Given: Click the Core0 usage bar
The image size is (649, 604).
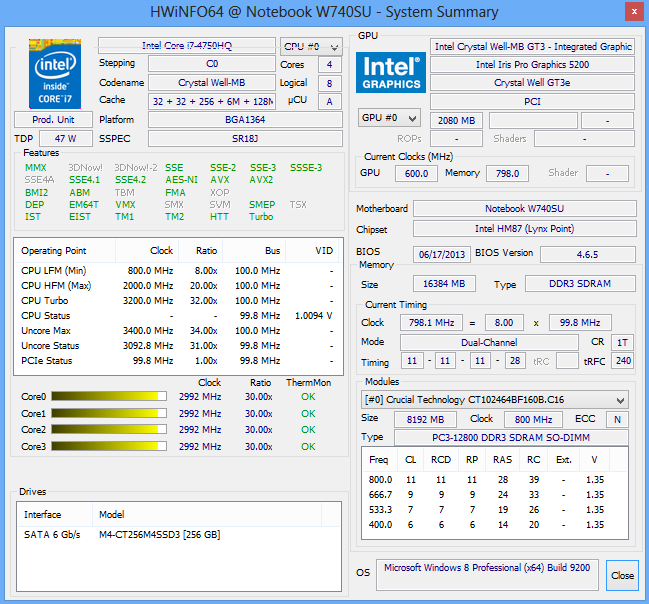Looking at the screenshot, I should tap(109, 396).
